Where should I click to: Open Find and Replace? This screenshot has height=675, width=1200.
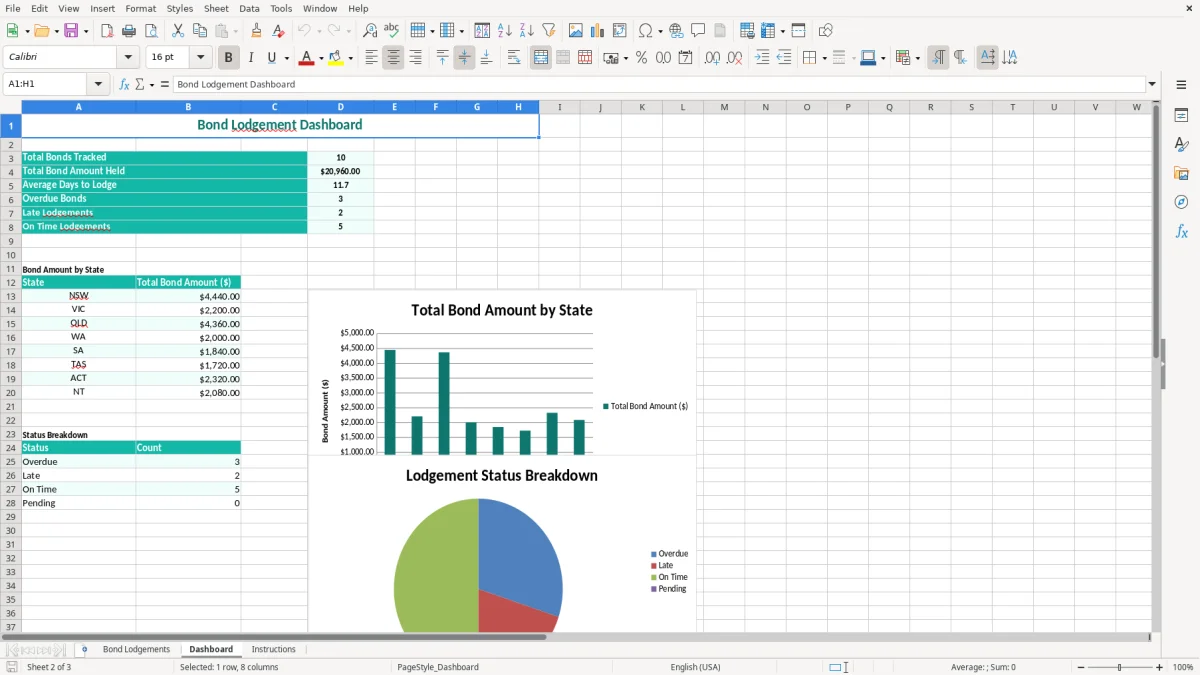click(x=370, y=31)
